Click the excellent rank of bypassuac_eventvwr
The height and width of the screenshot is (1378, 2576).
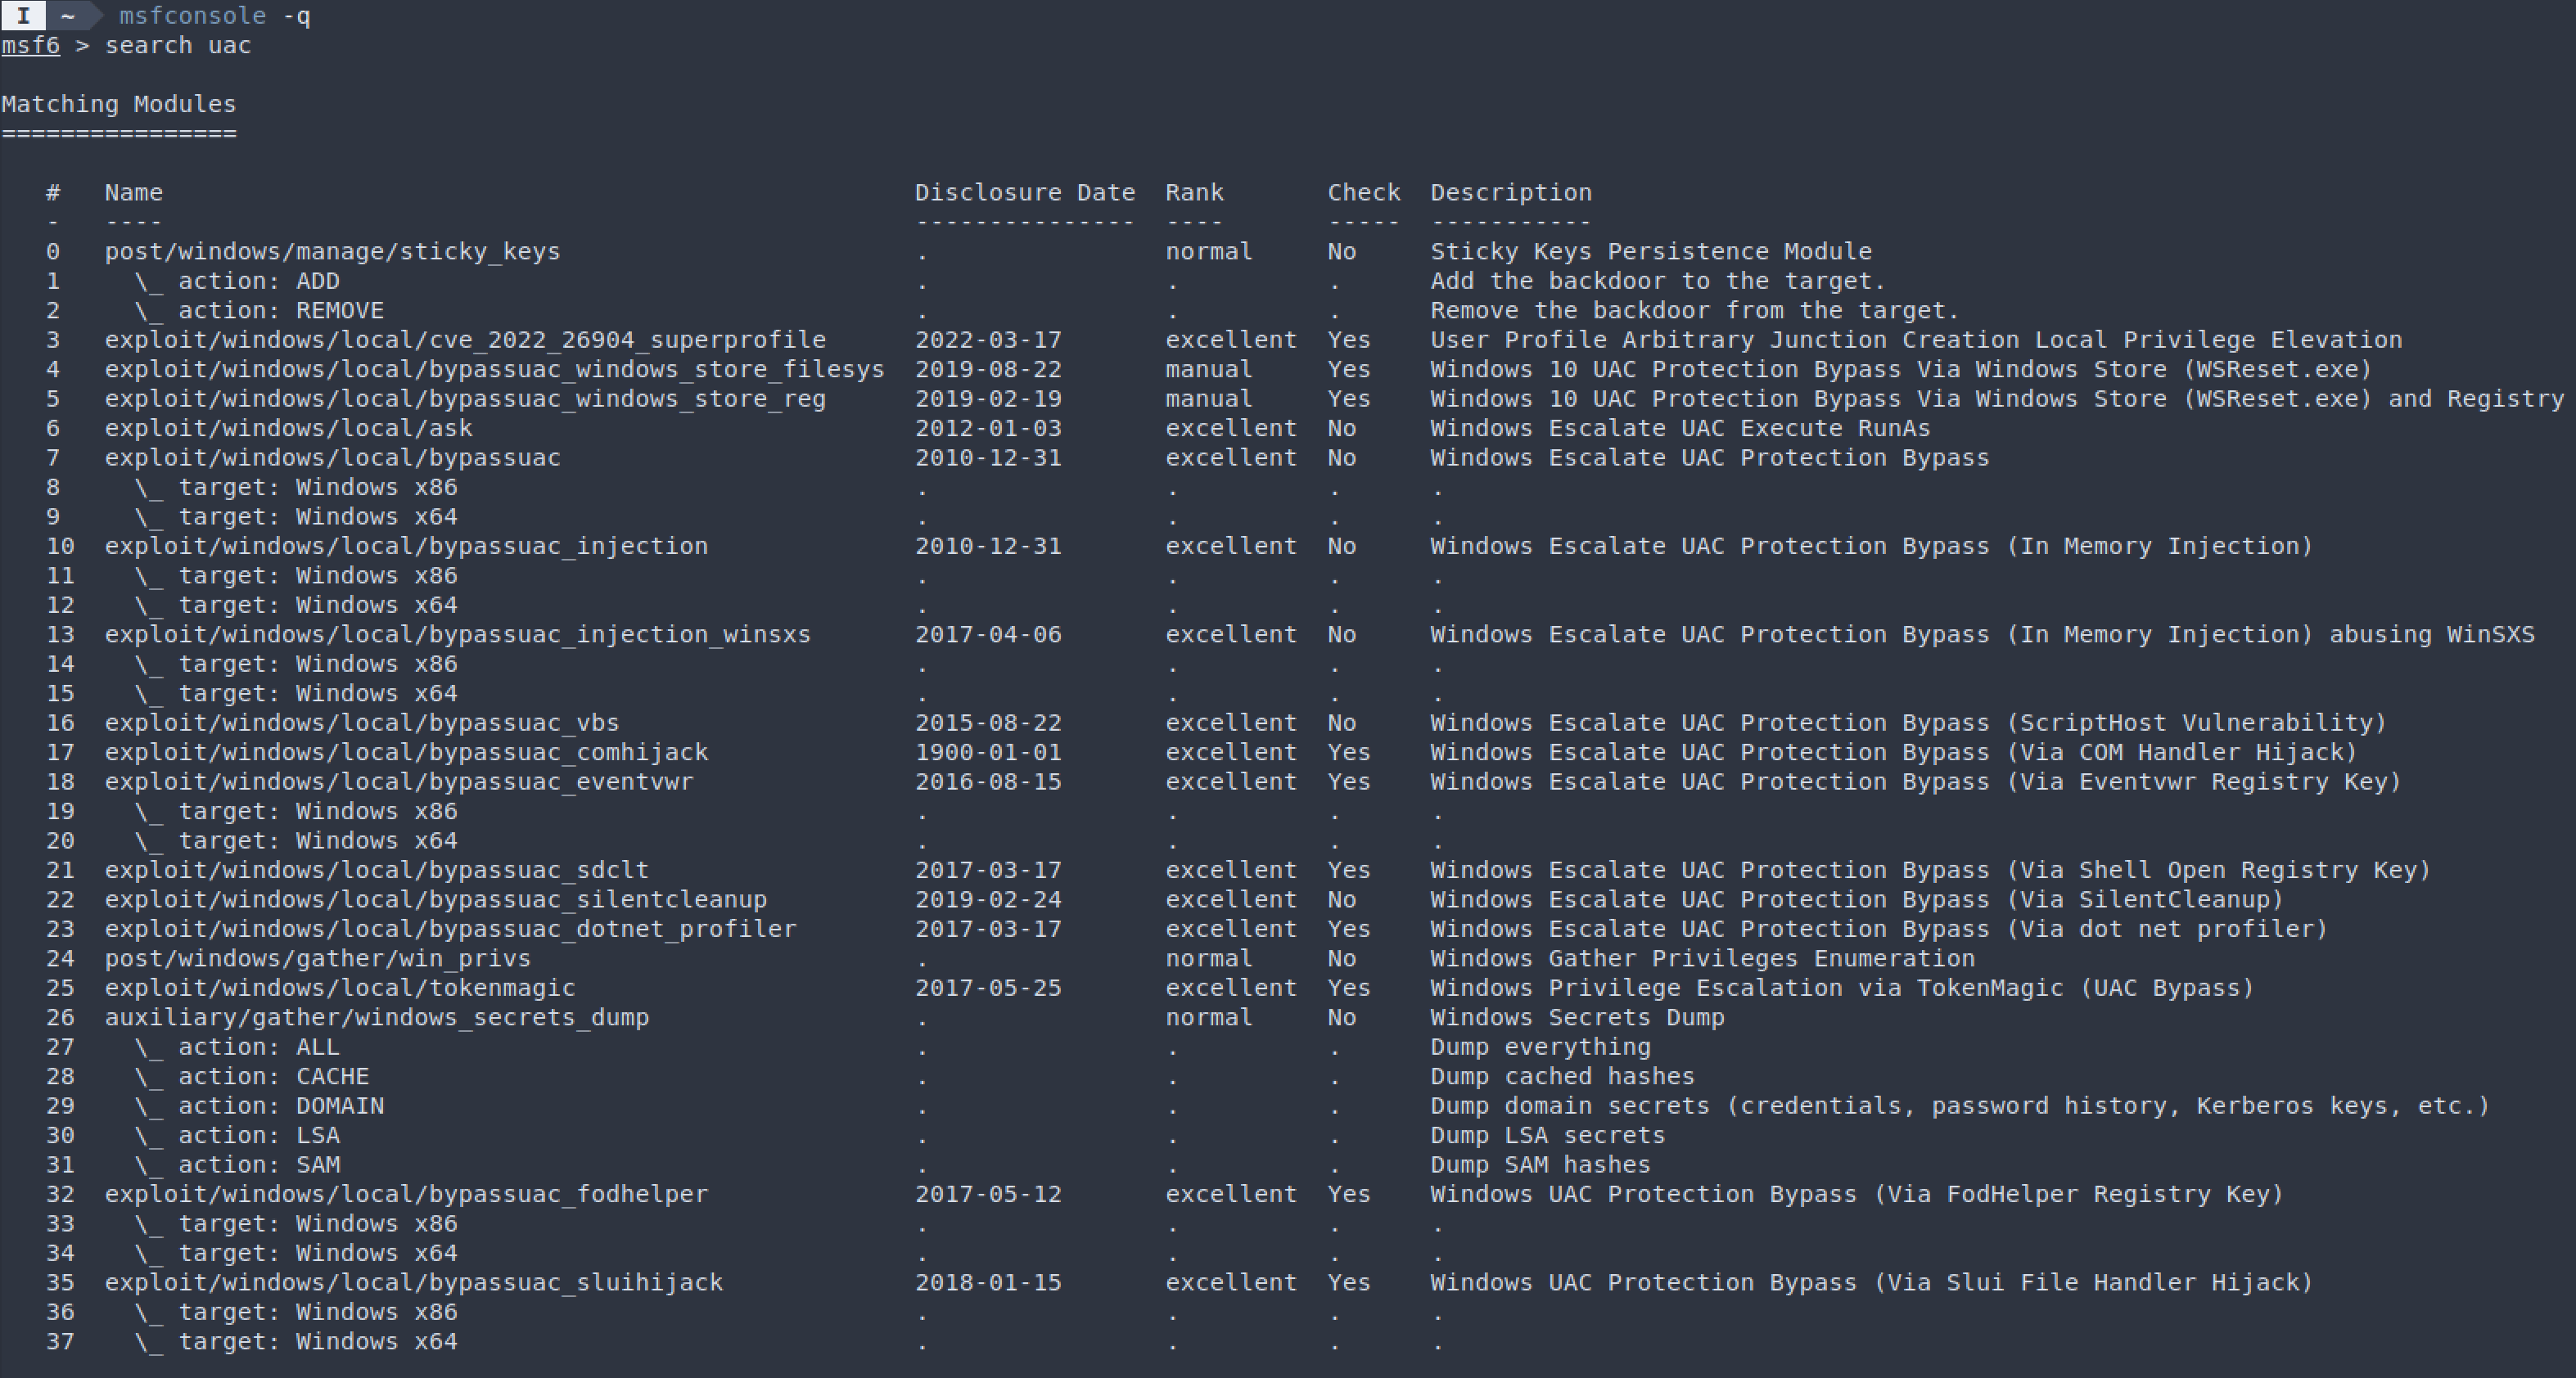pyautogui.click(x=1231, y=781)
